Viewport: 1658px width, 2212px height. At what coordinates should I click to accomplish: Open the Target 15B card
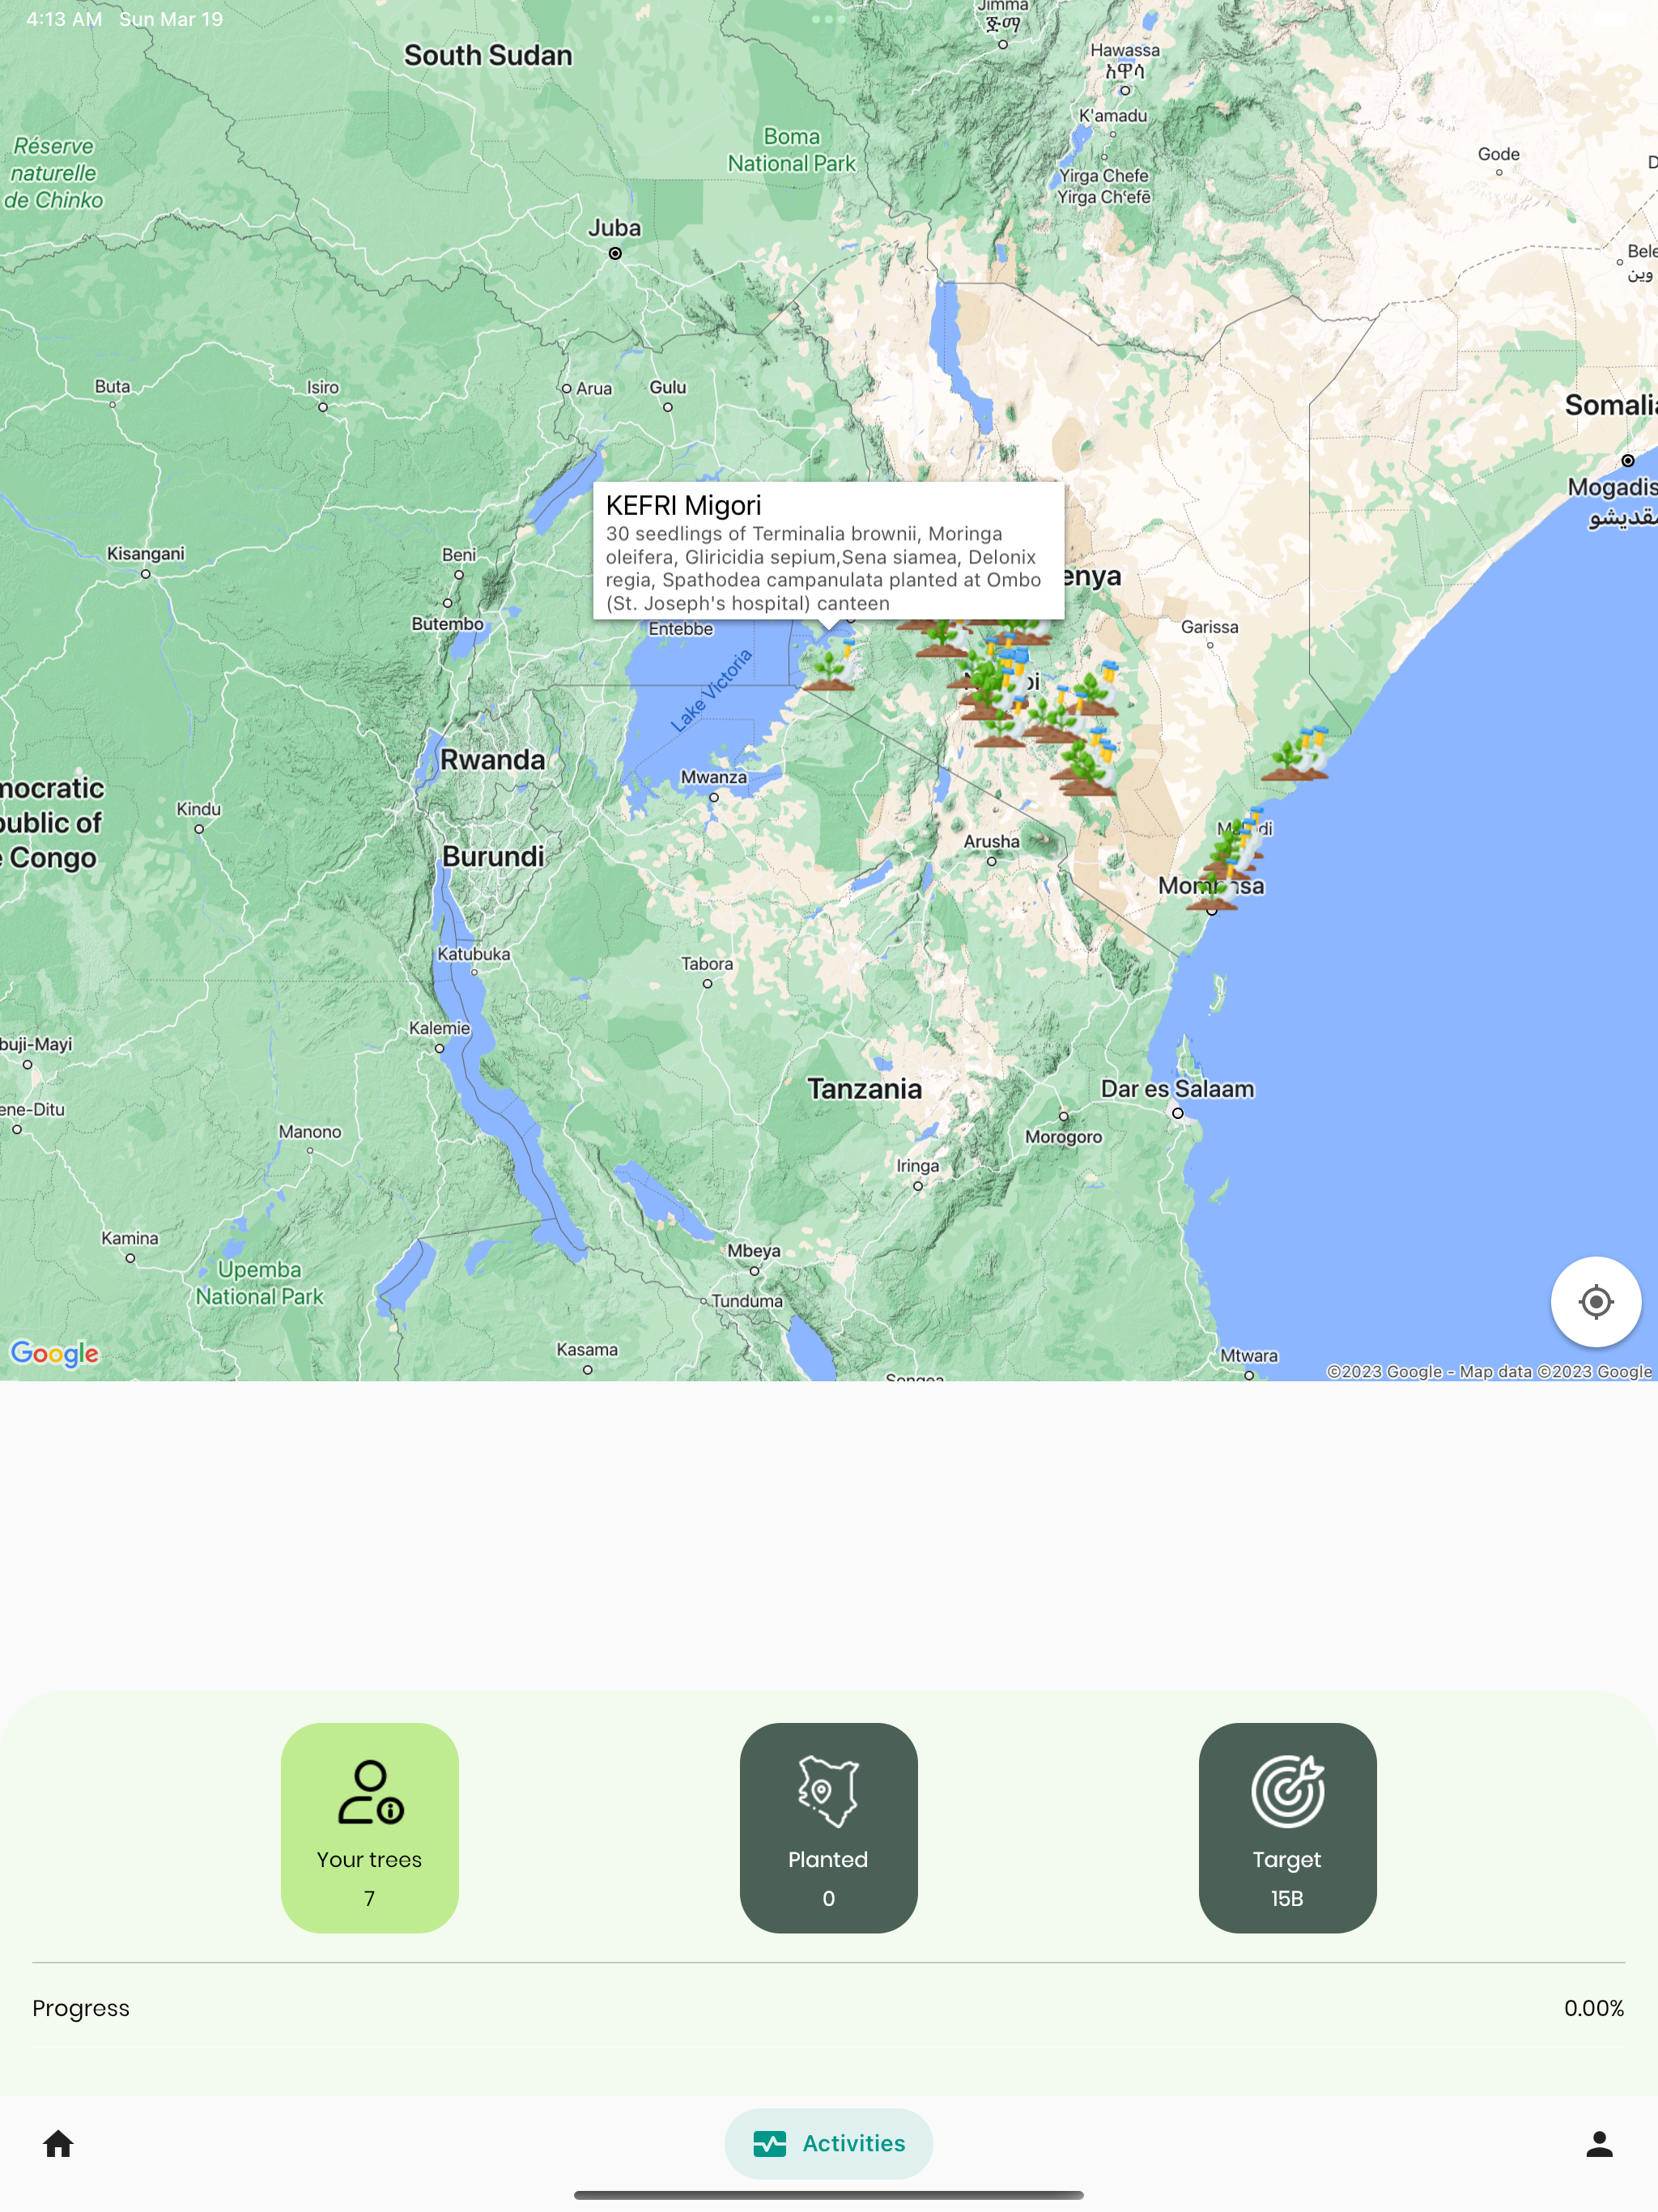pyautogui.click(x=1287, y=1827)
